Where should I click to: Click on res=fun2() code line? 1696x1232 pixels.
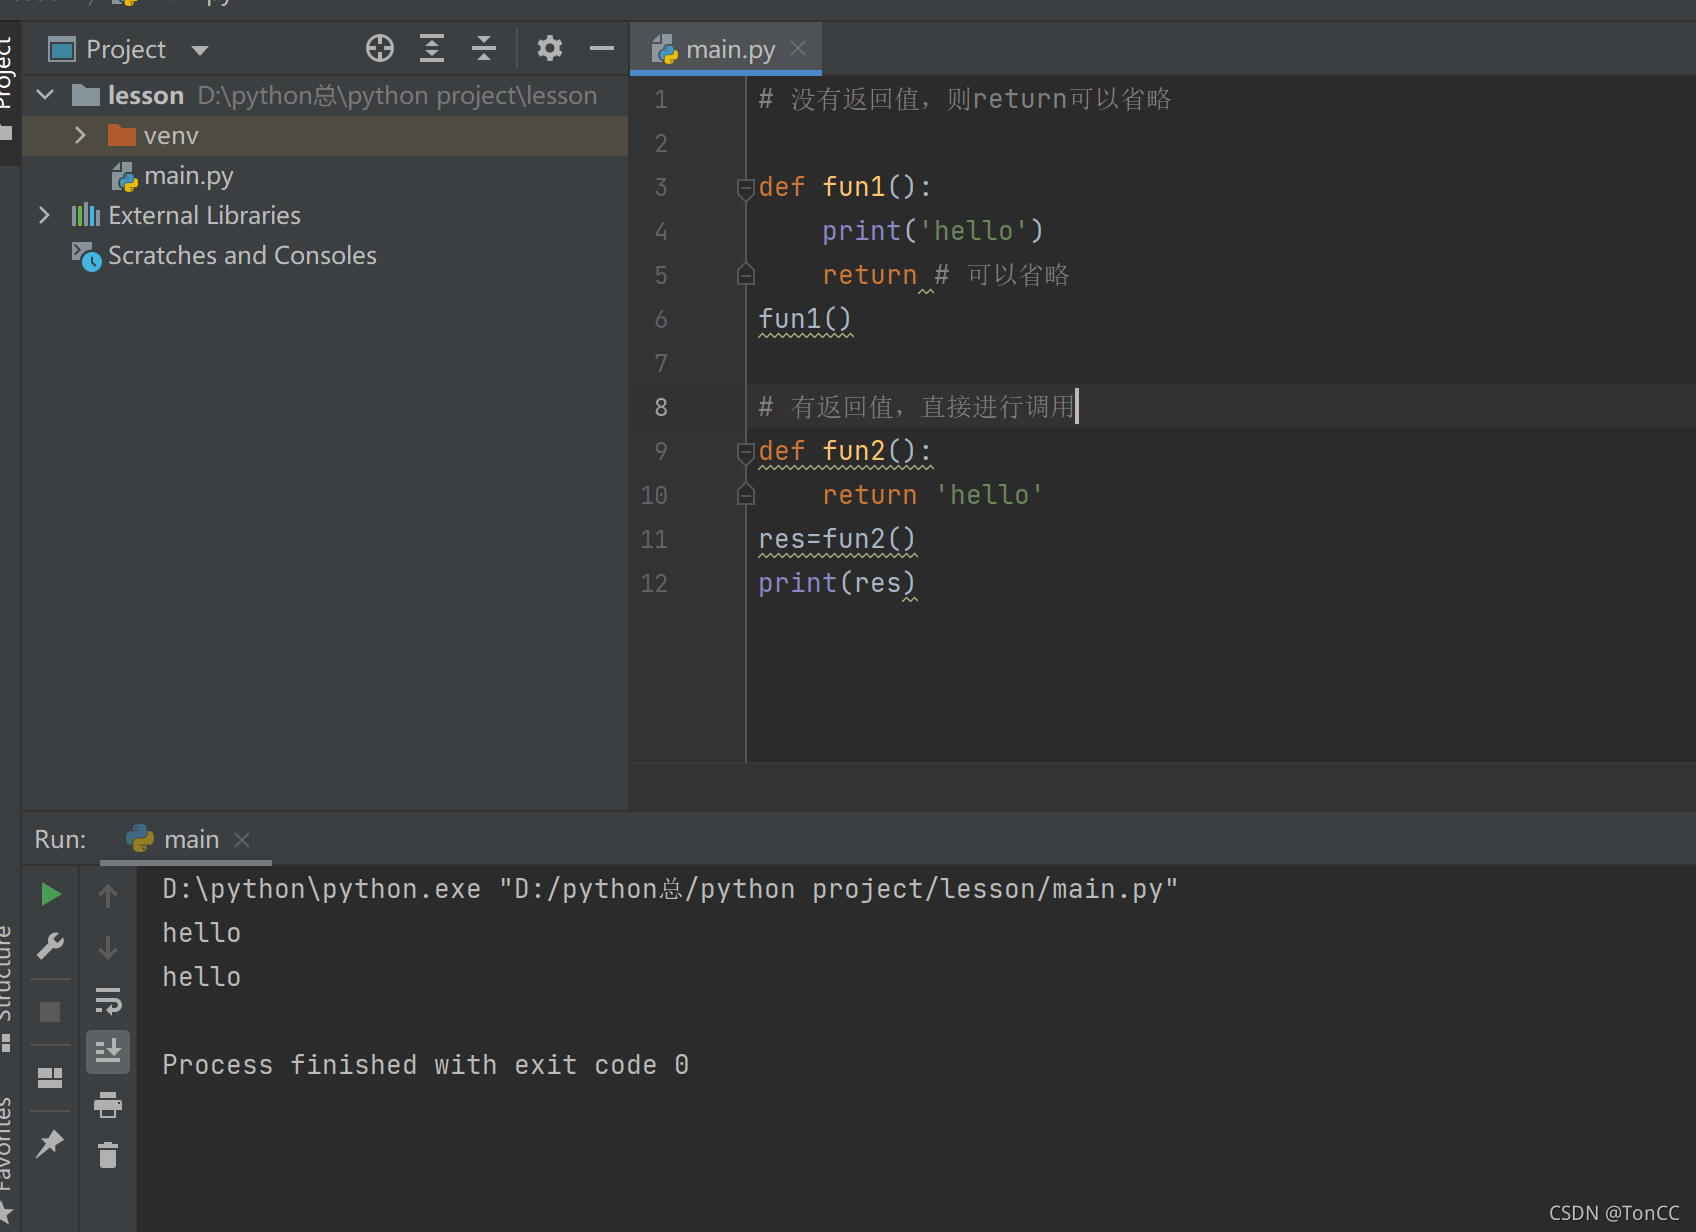point(837,539)
